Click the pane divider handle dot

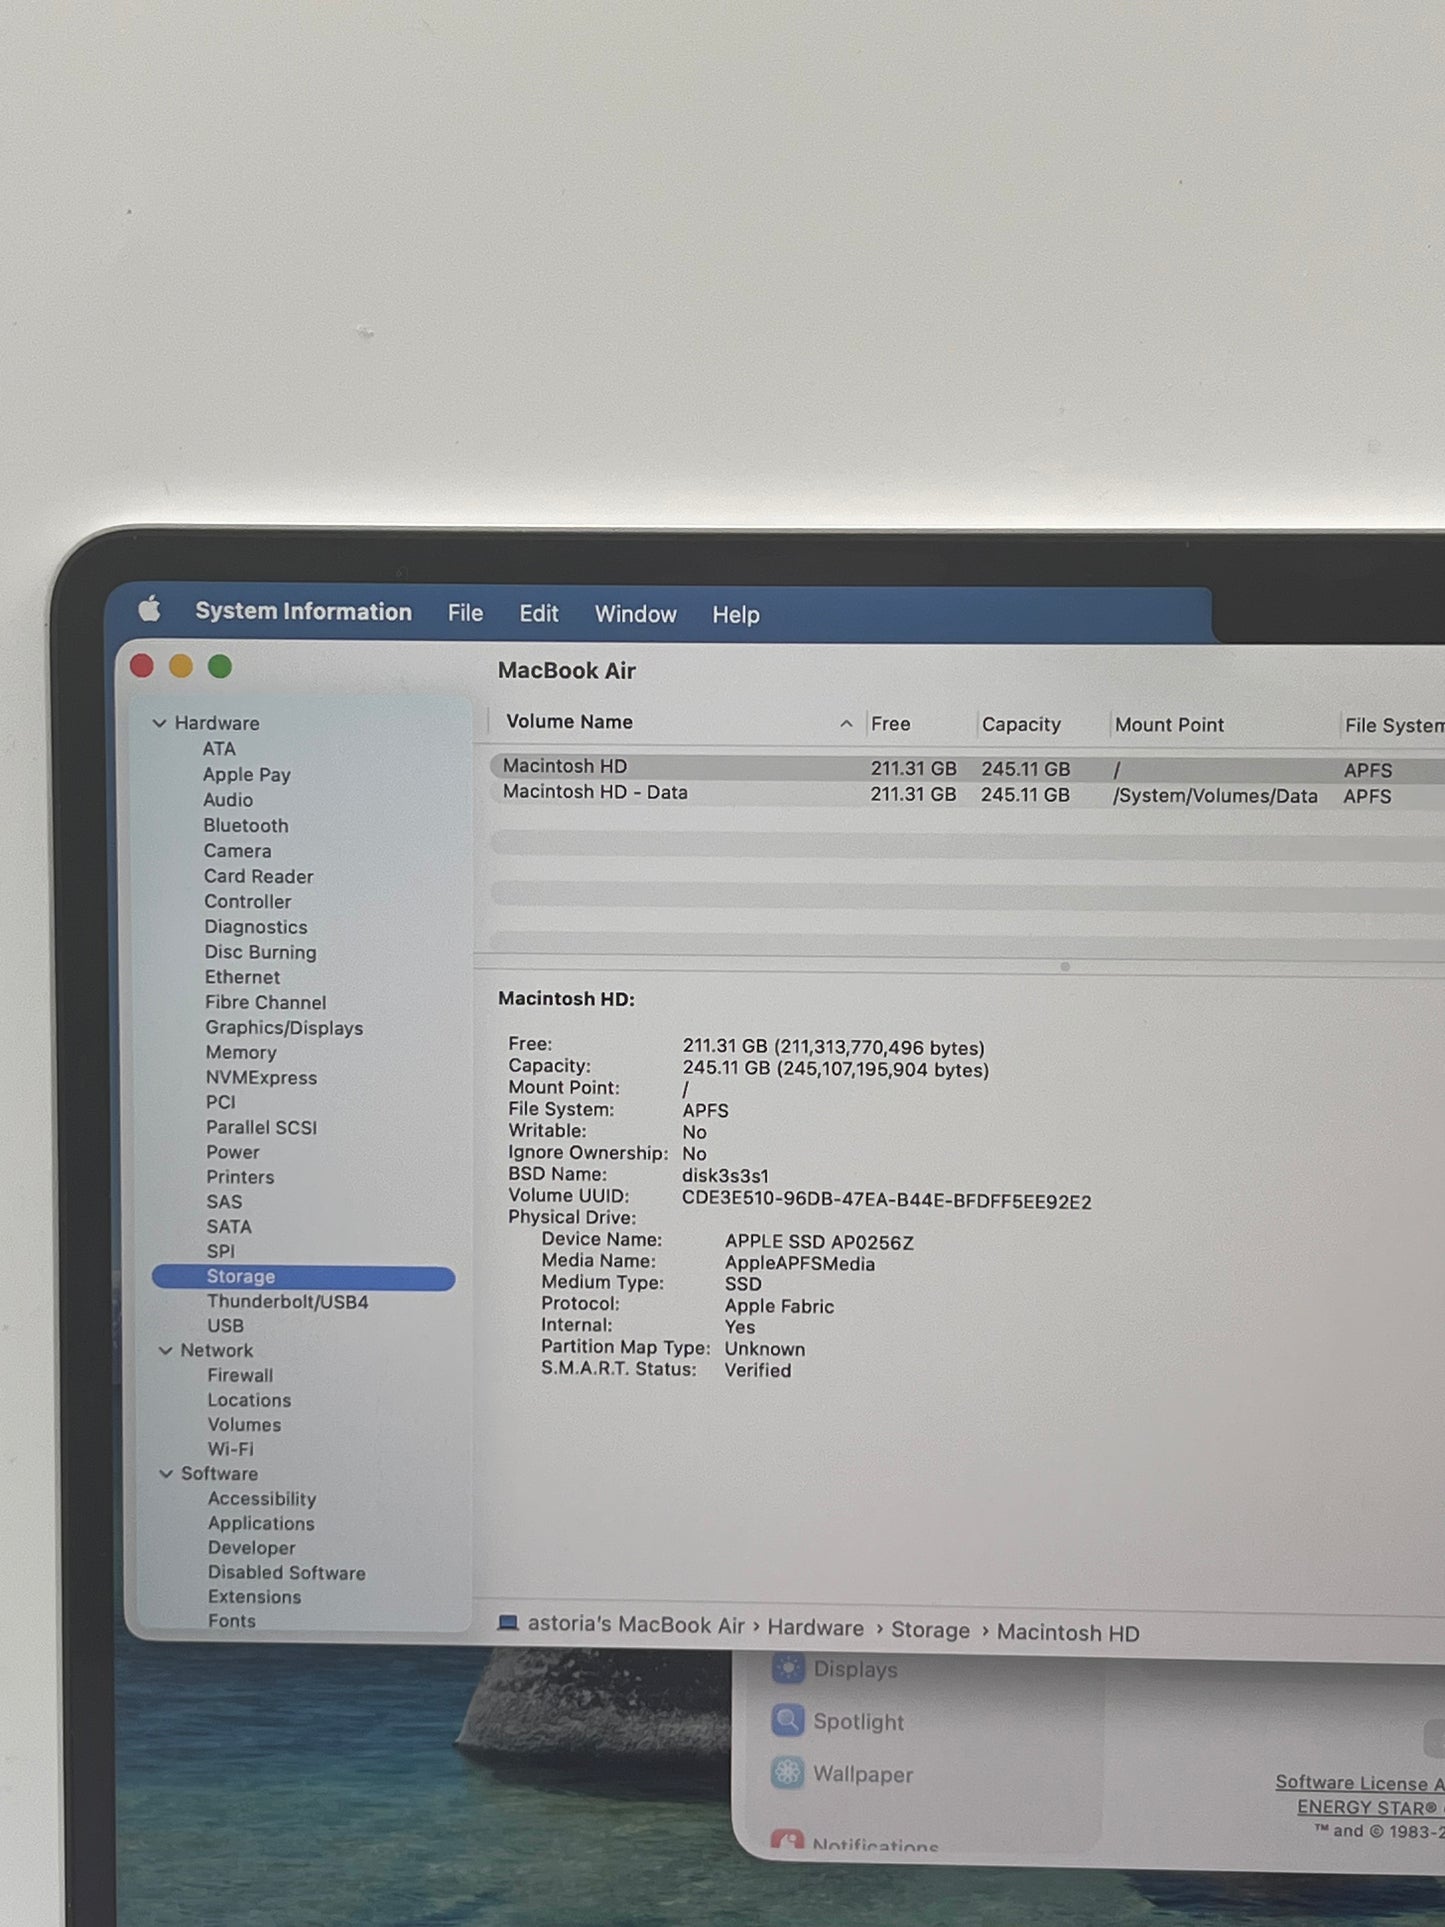click(1065, 966)
